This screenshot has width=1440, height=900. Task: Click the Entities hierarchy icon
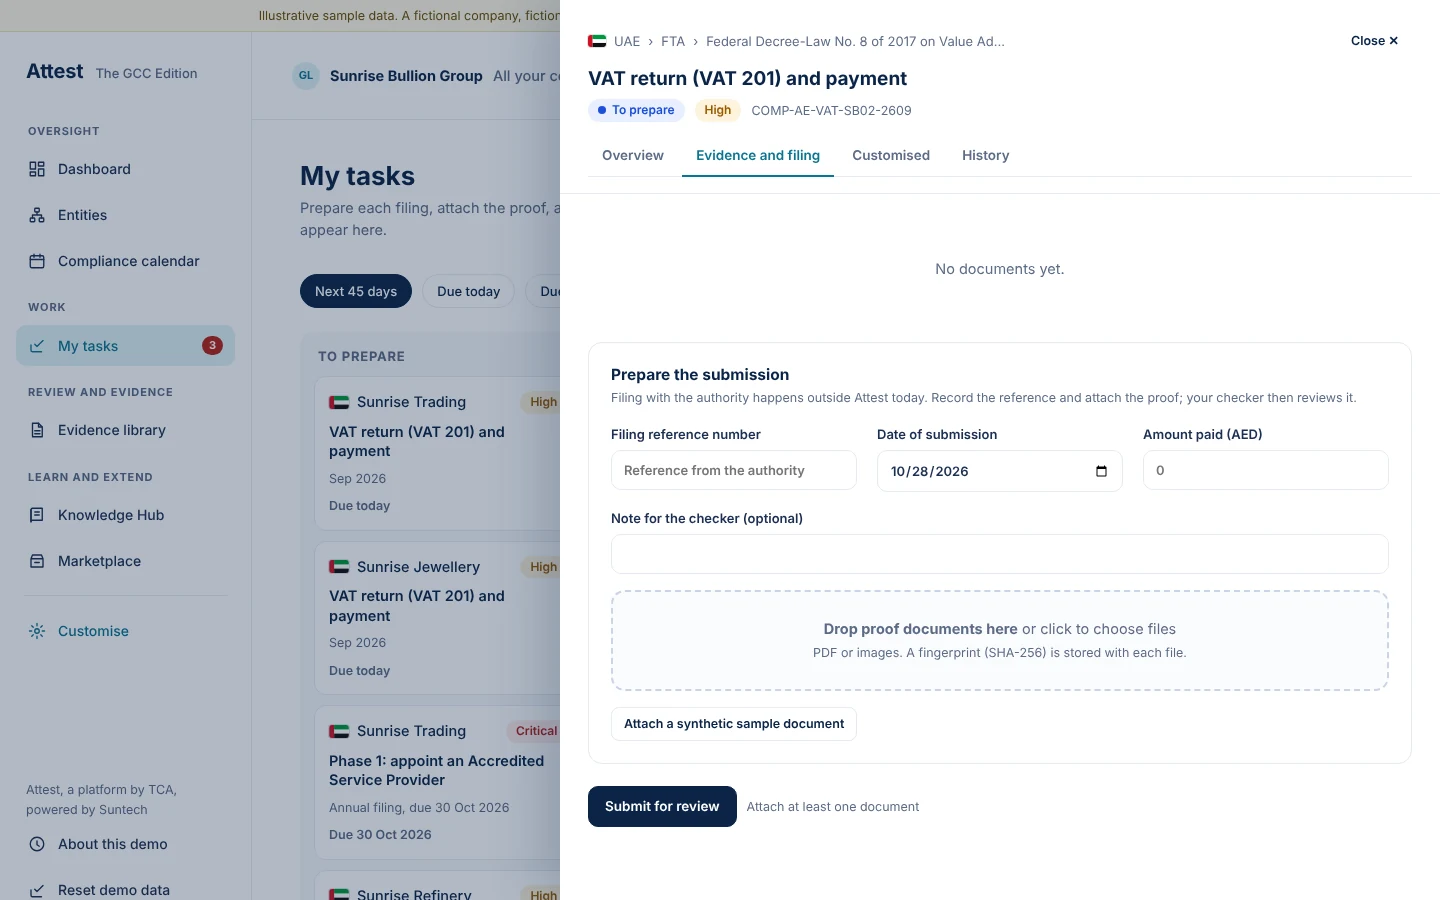click(37, 215)
